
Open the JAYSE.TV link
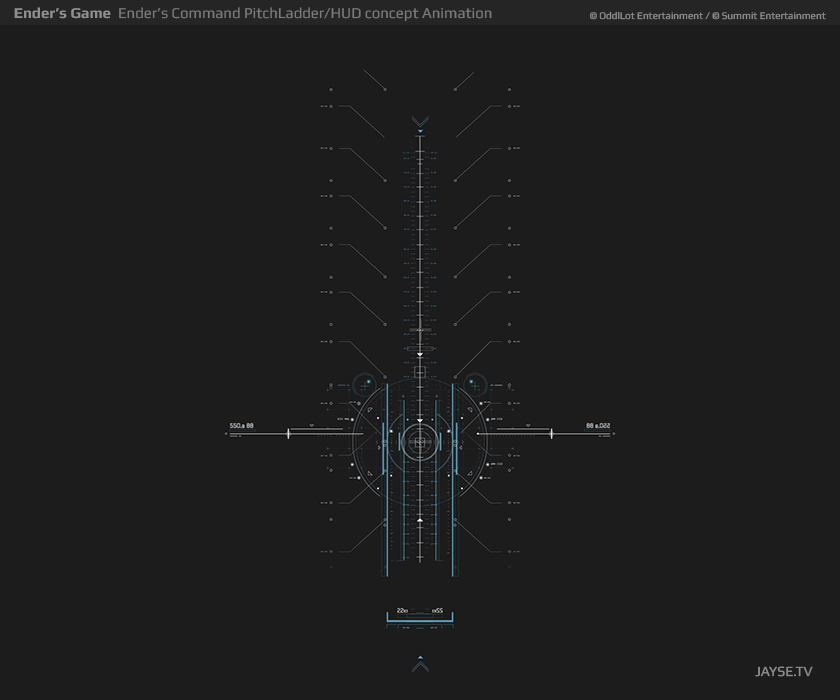tap(783, 672)
